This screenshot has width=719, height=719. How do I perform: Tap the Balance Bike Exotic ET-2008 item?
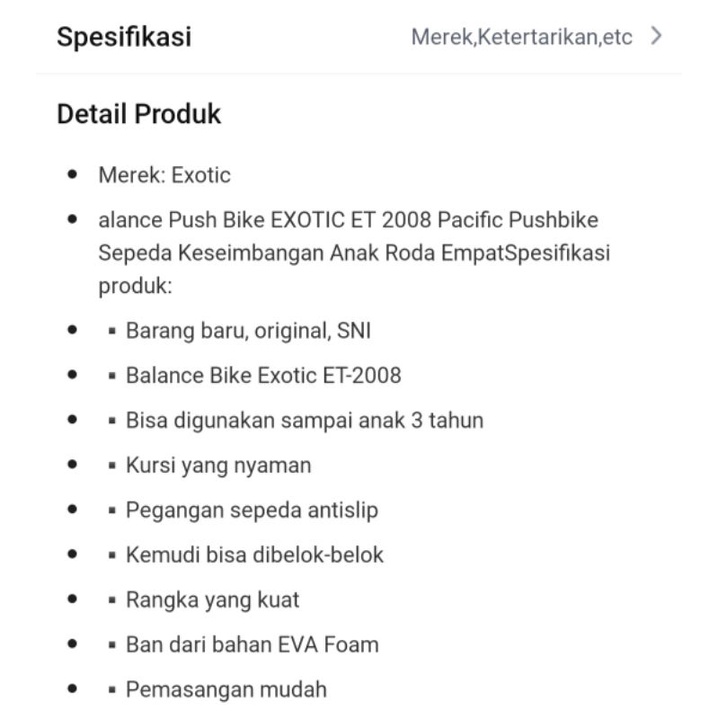click(x=263, y=375)
